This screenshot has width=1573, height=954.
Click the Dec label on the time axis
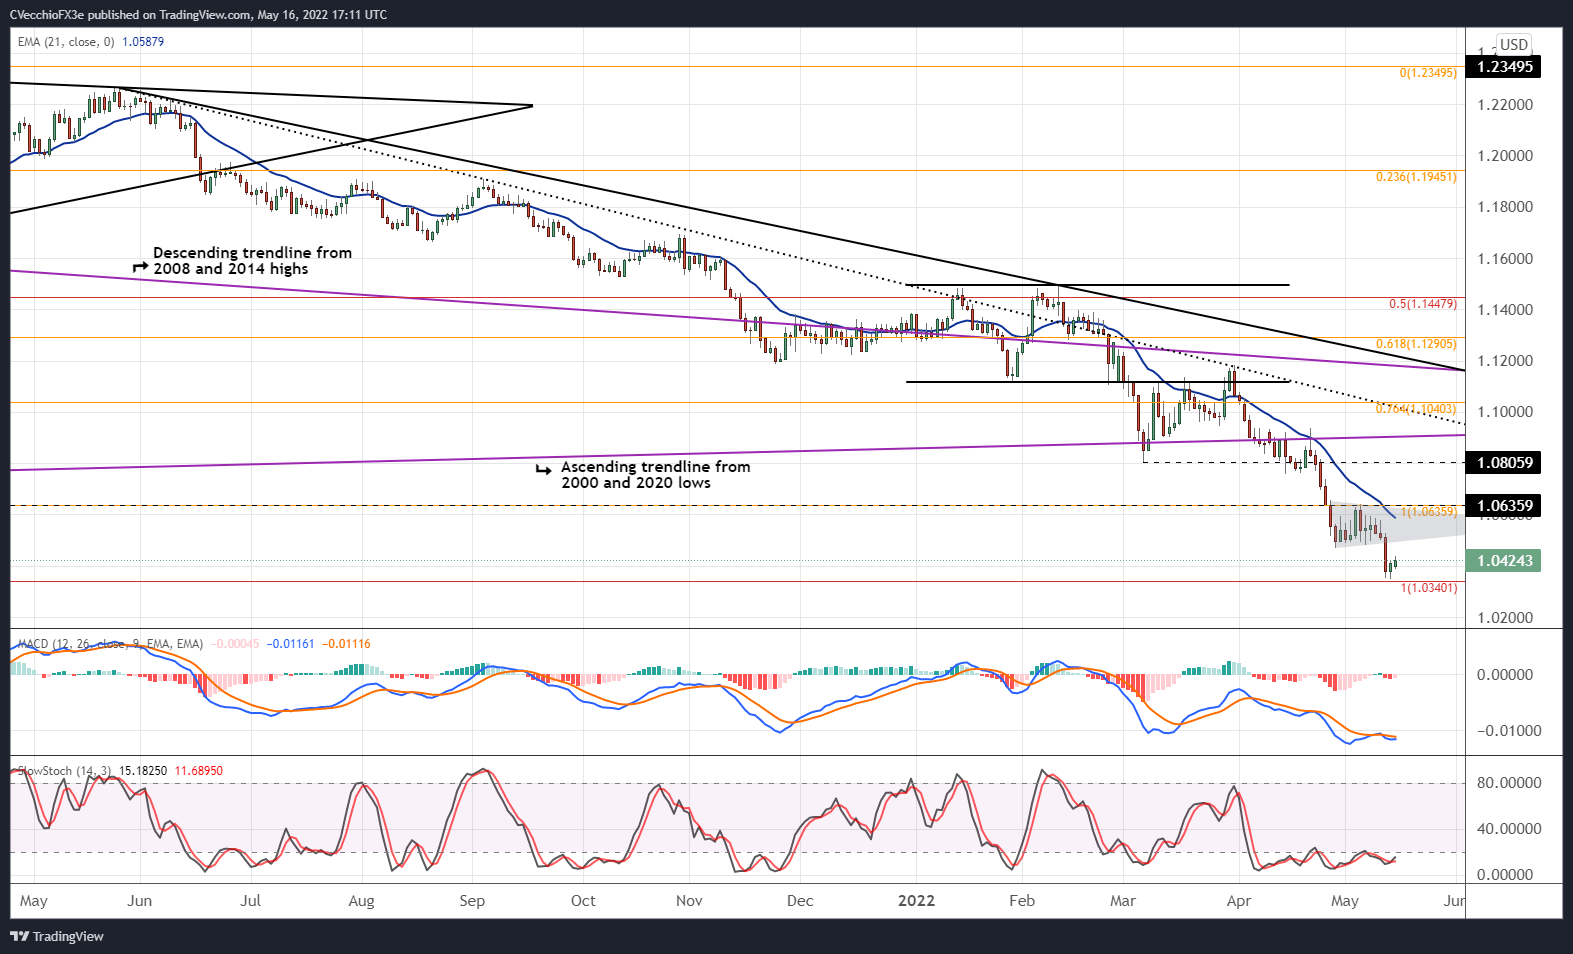click(x=800, y=901)
